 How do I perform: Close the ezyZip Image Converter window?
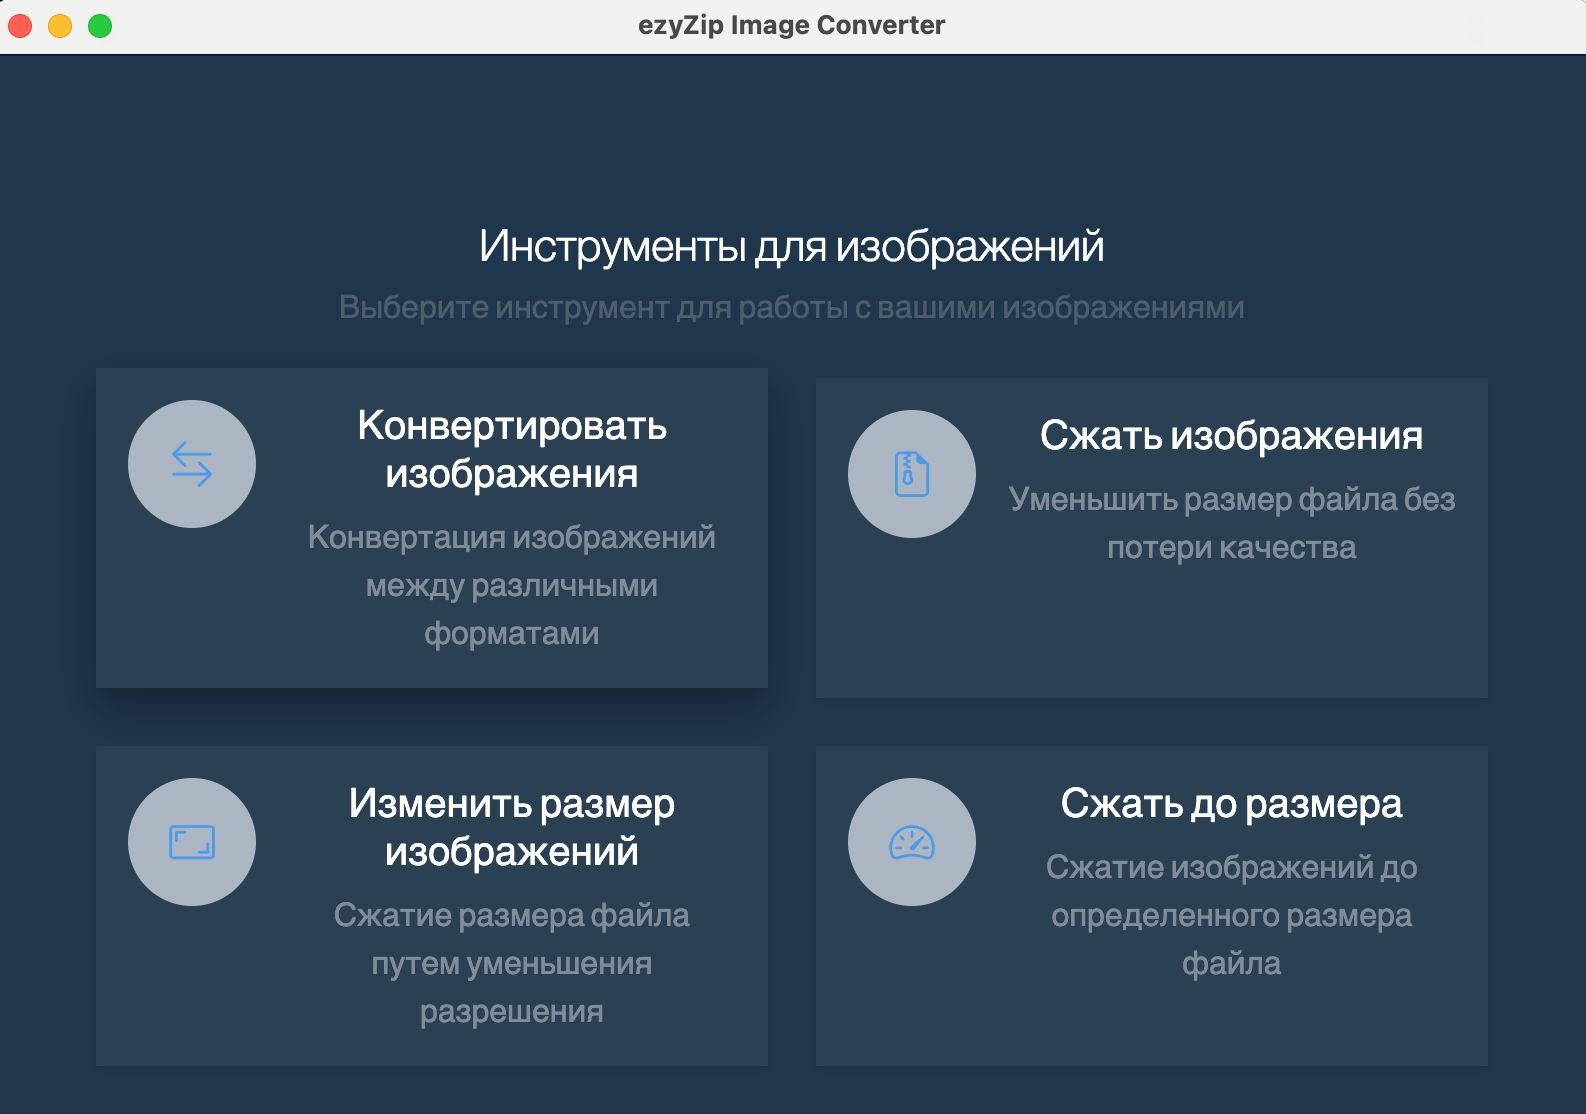point(20,26)
